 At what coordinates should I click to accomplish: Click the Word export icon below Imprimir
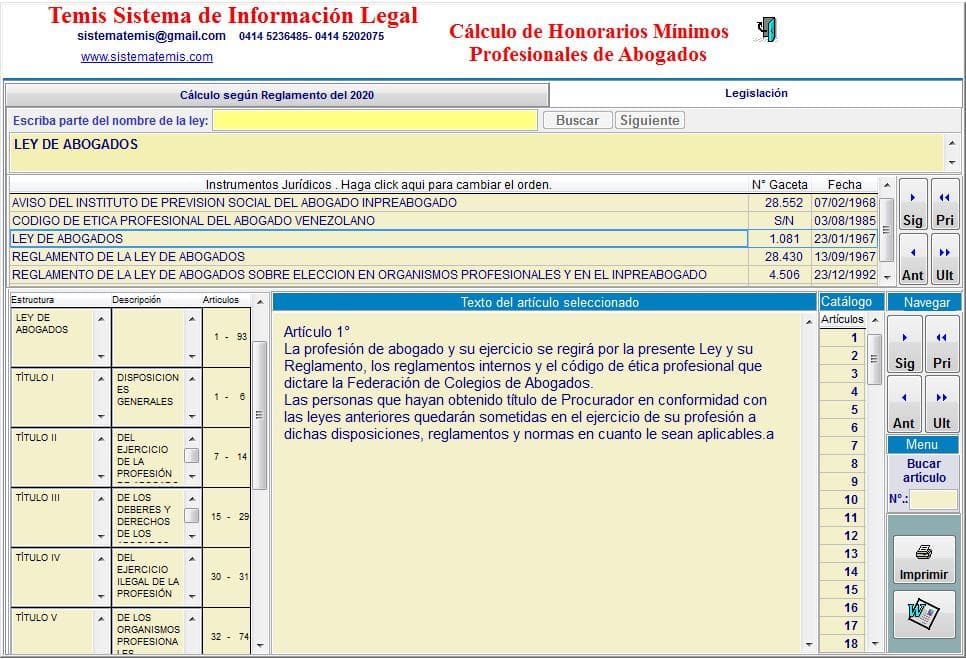[x=923, y=614]
